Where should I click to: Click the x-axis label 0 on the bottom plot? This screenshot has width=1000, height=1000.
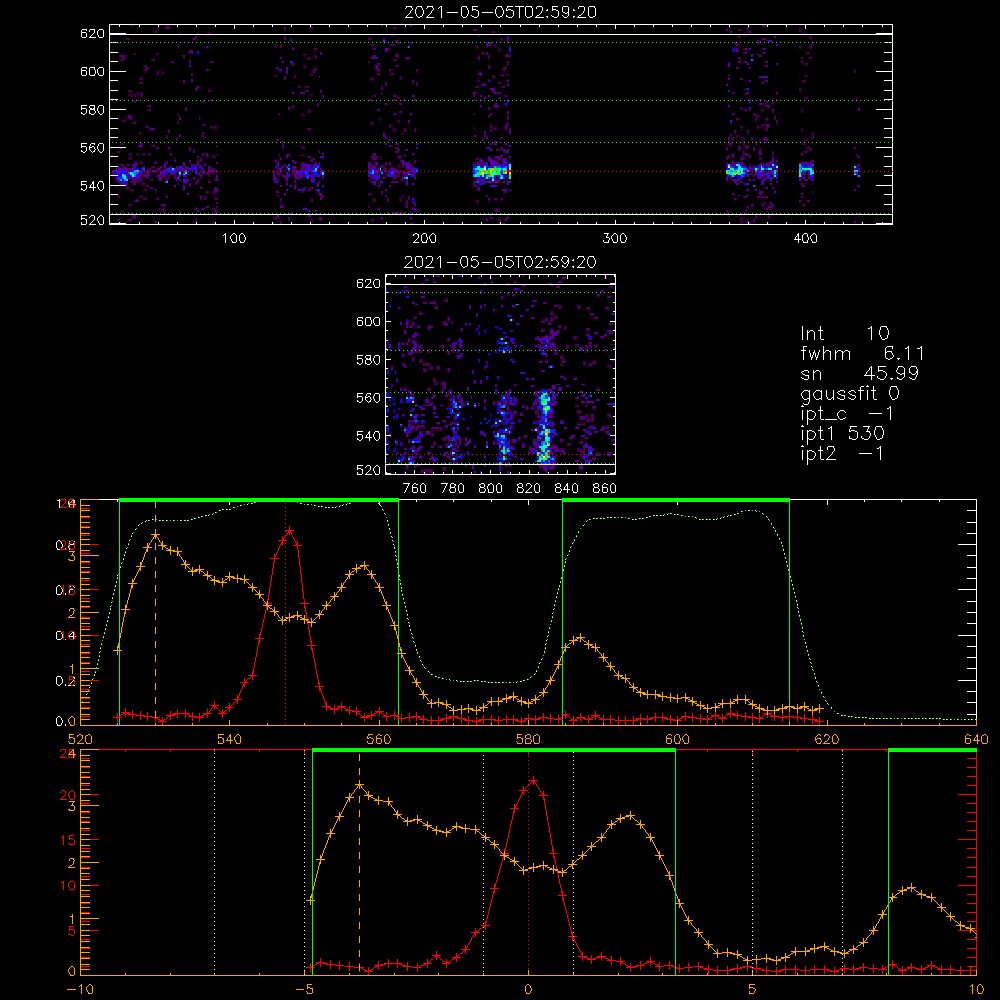(528, 990)
